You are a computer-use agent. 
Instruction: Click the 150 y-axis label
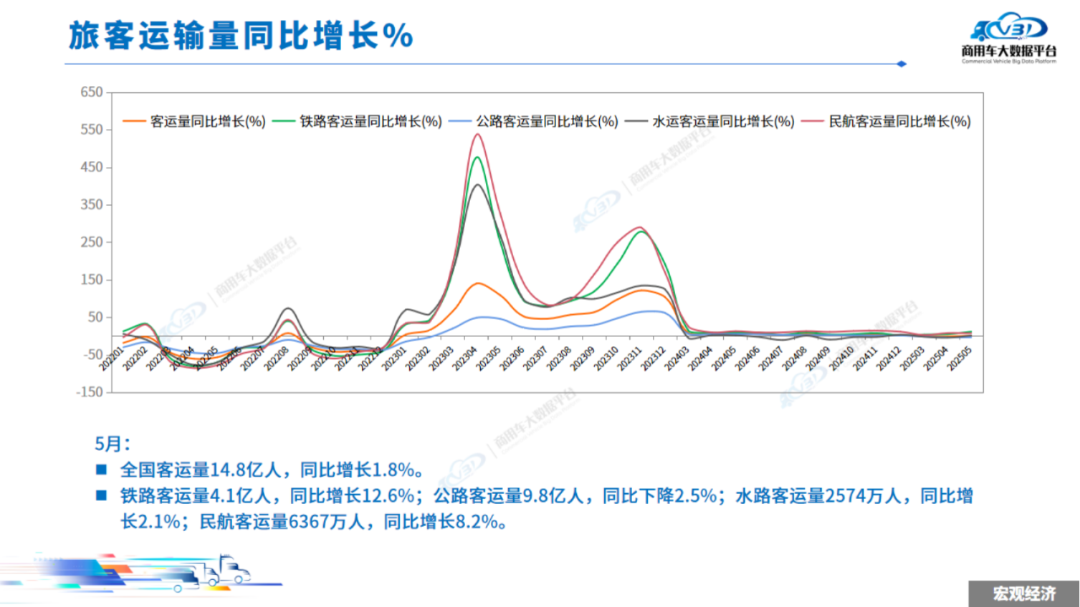point(92,280)
